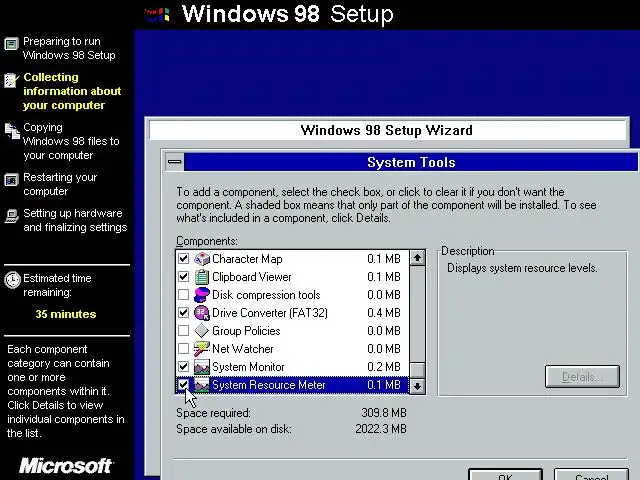This screenshot has width=640, height=480.
Task: Select the Drive Converter (FAT32) label
Action: click(x=270, y=313)
